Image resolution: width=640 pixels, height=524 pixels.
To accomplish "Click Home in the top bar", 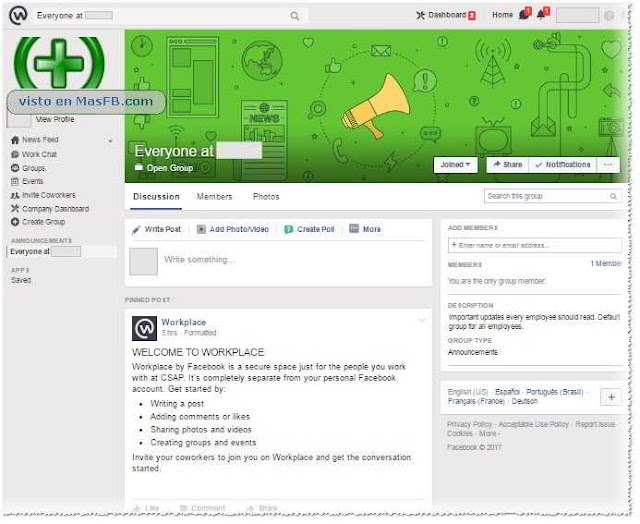I will [x=502, y=15].
